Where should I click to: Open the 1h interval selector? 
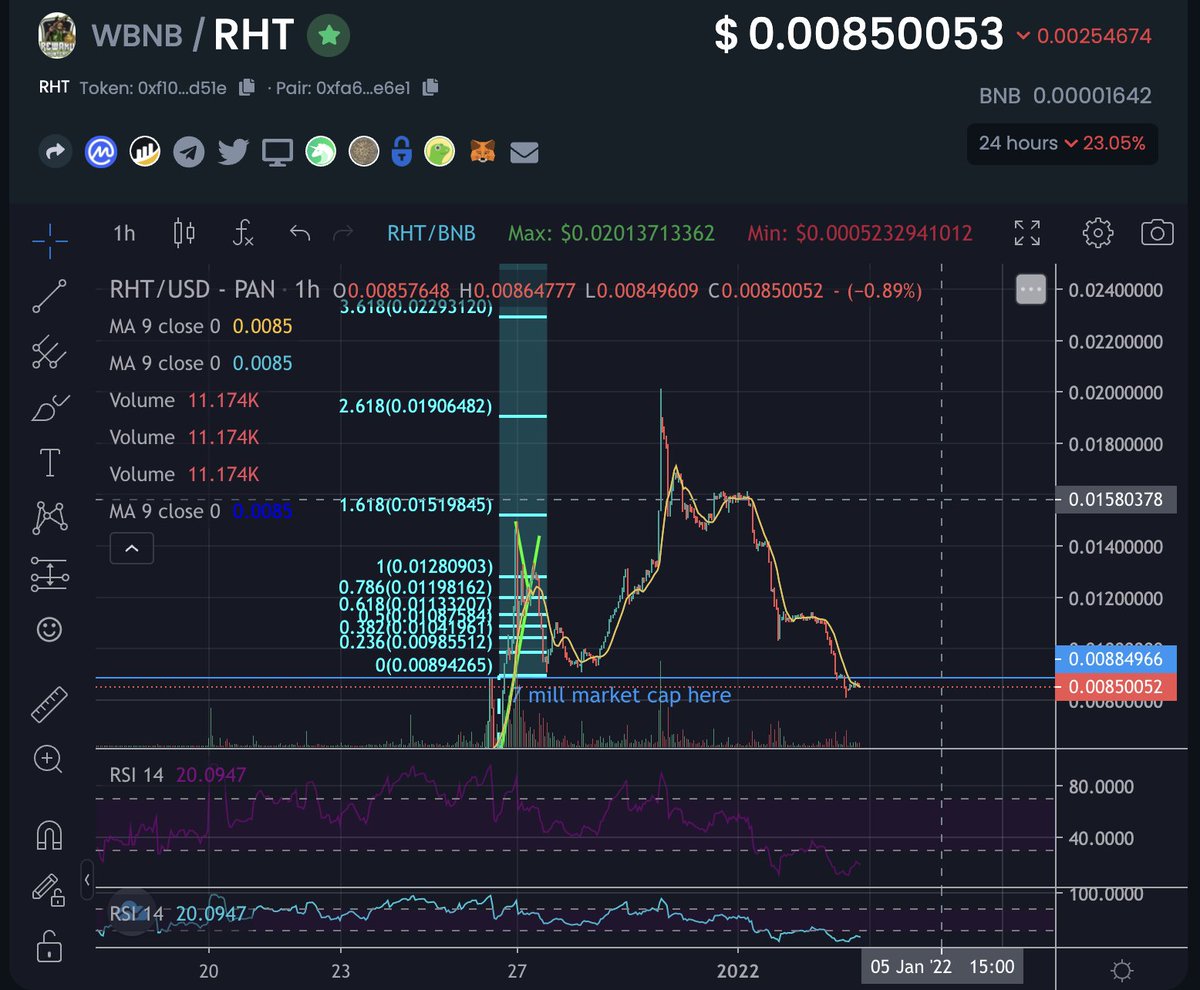click(124, 234)
